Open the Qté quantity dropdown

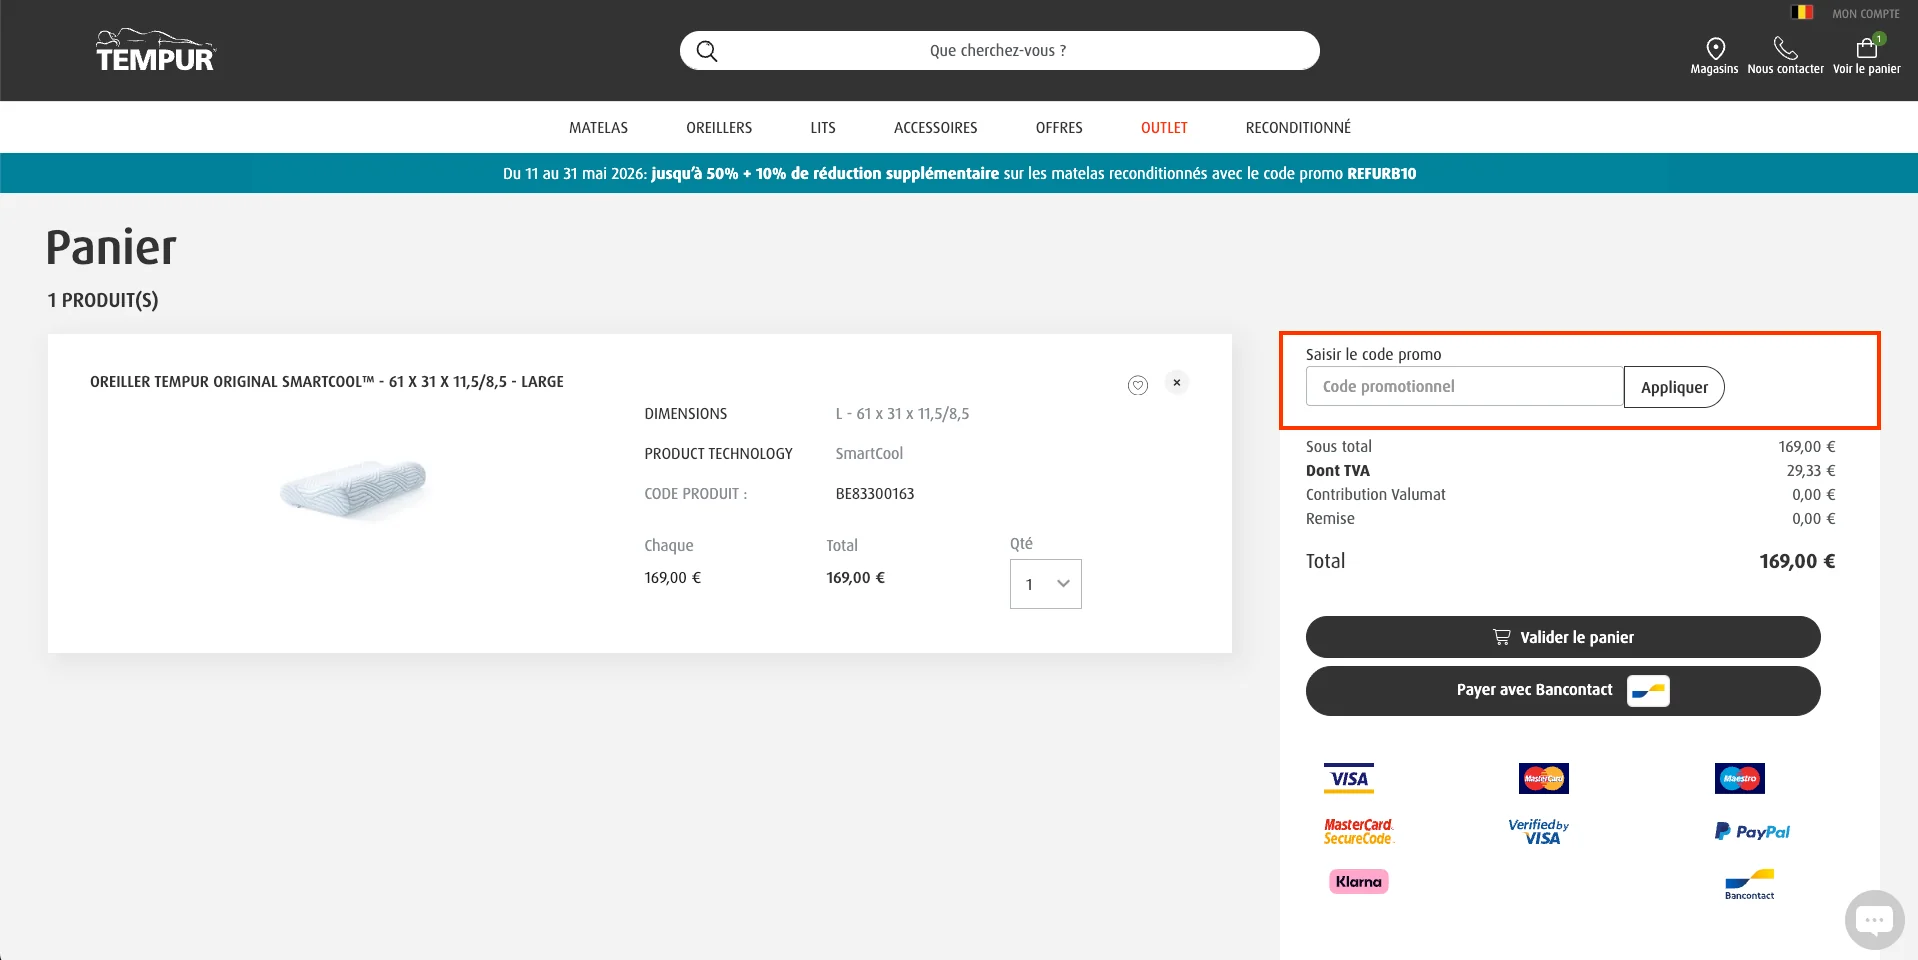[1046, 584]
